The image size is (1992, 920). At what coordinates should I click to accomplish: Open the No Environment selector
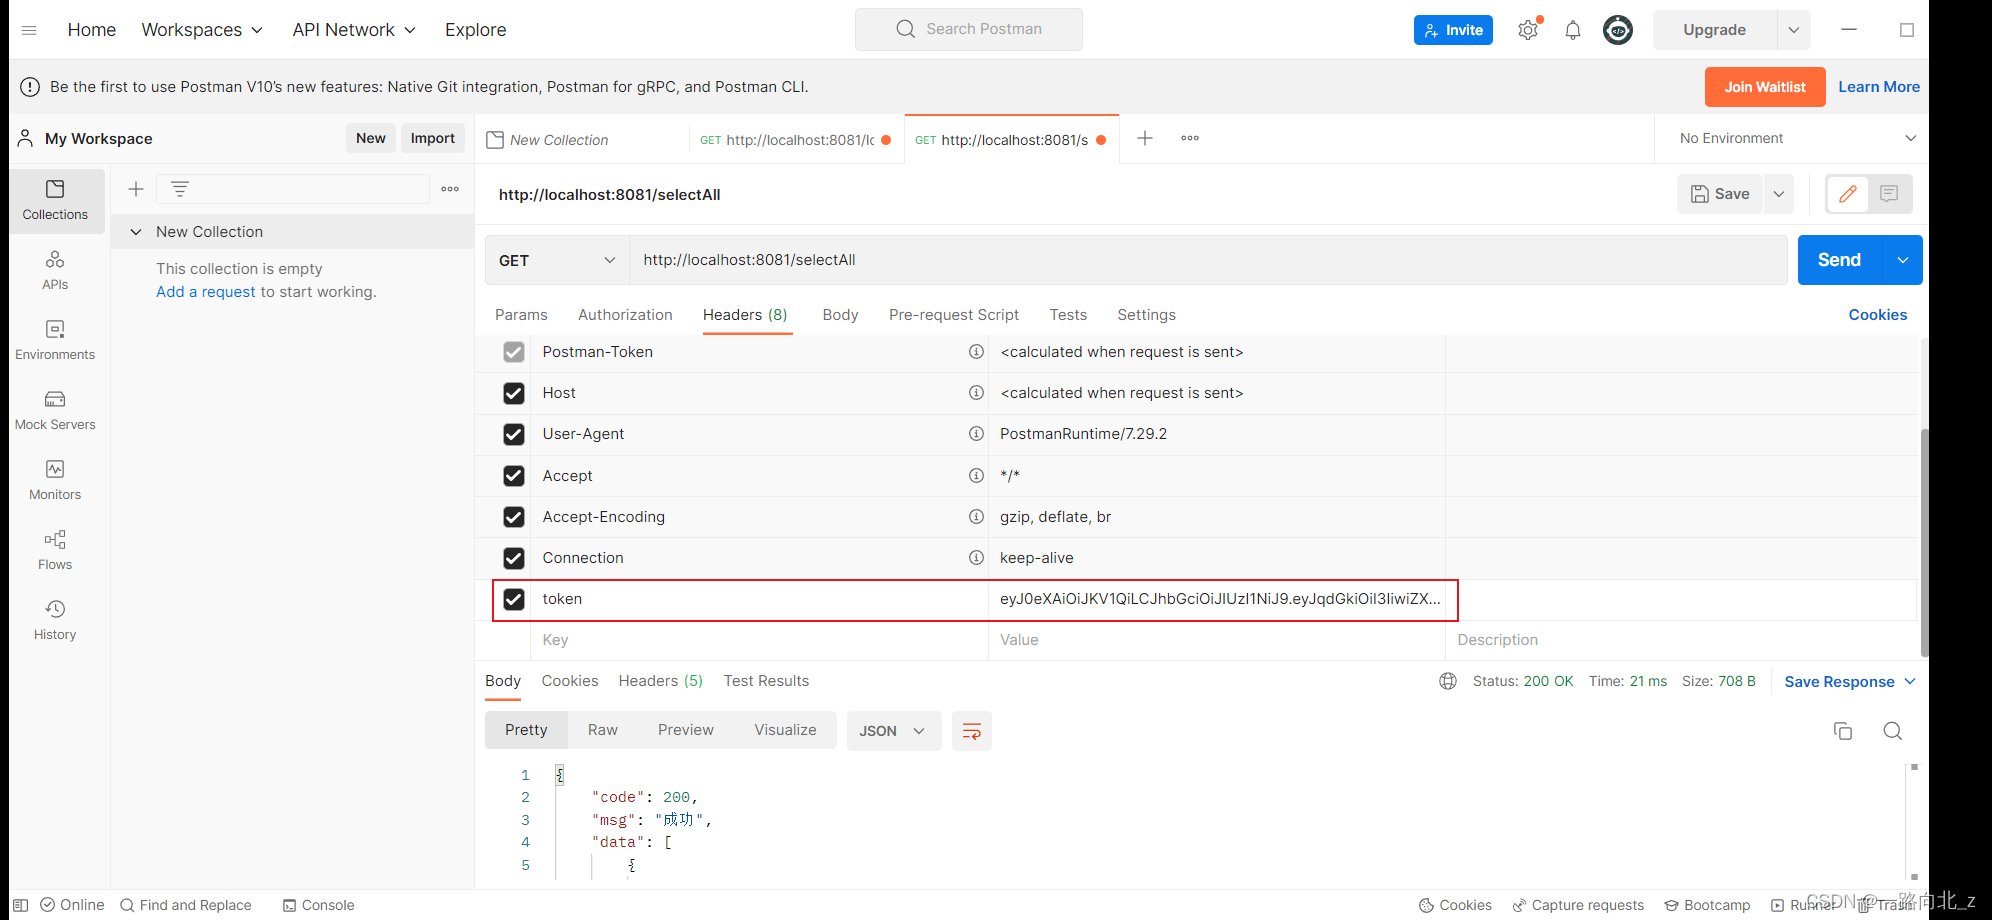pos(1796,138)
